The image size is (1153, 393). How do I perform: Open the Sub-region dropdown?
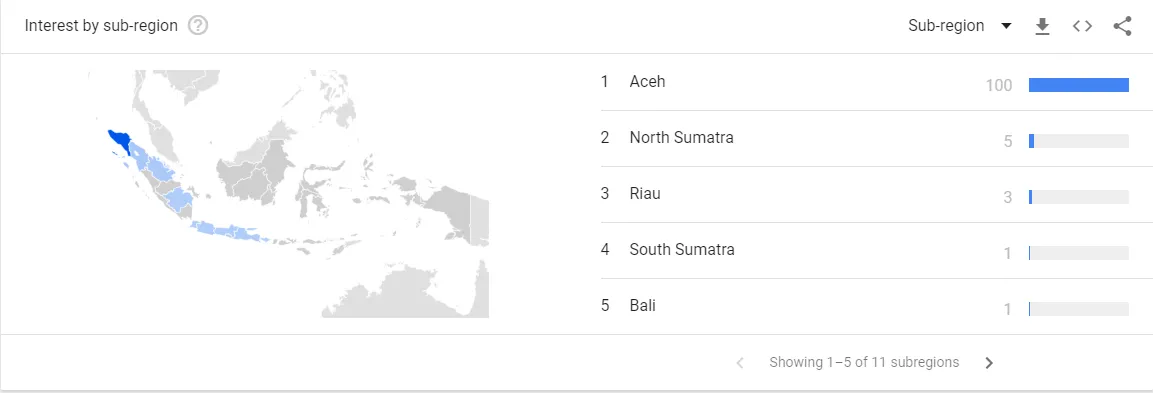click(x=960, y=26)
